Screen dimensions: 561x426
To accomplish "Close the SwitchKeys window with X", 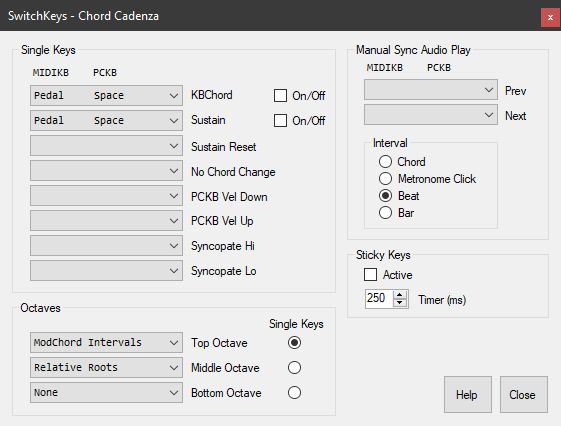I will 550,17.
